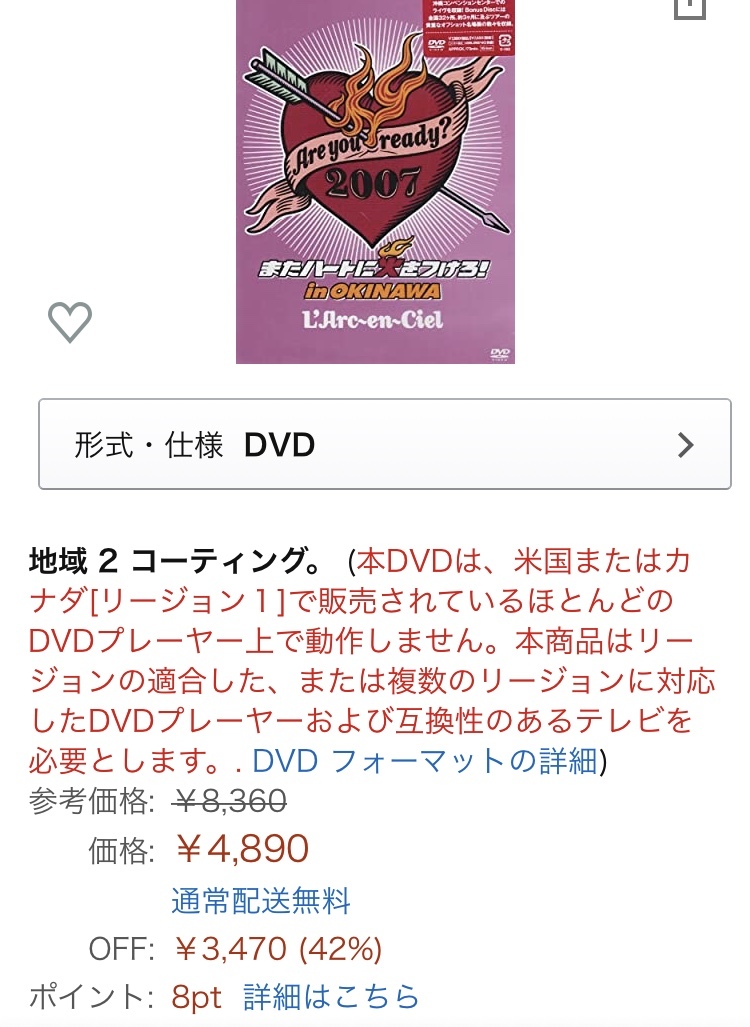This screenshot has width=750, height=1027.
Task: Tap the share icon at top right
Action: pyautogui.click(x=690, y=8)
